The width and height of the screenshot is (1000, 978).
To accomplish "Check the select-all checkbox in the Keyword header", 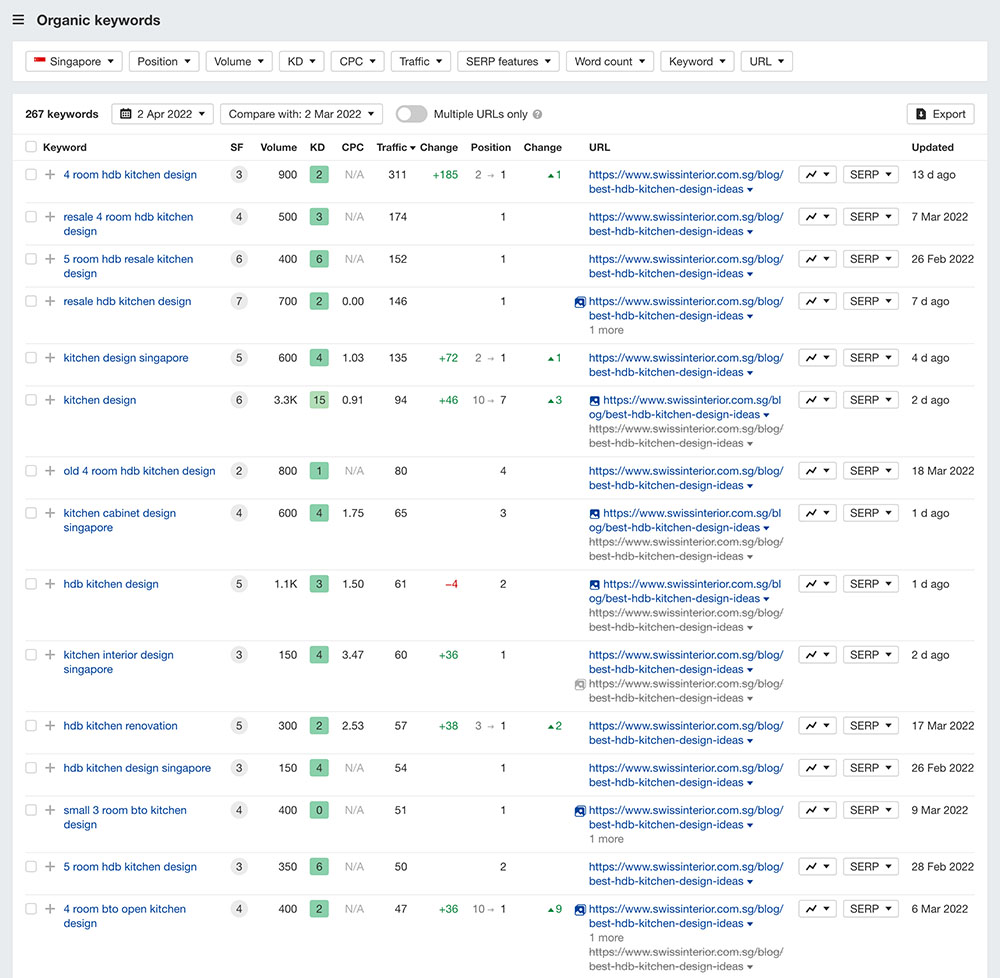I will [31, 148].
